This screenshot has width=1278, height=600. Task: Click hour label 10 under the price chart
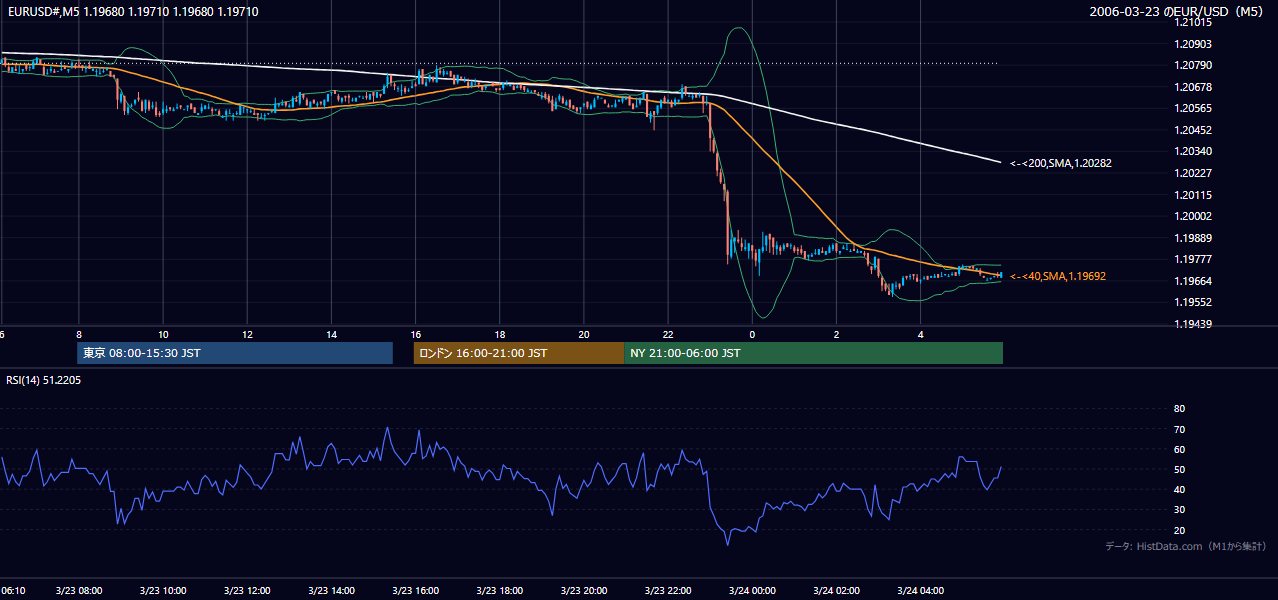(163, 335)
